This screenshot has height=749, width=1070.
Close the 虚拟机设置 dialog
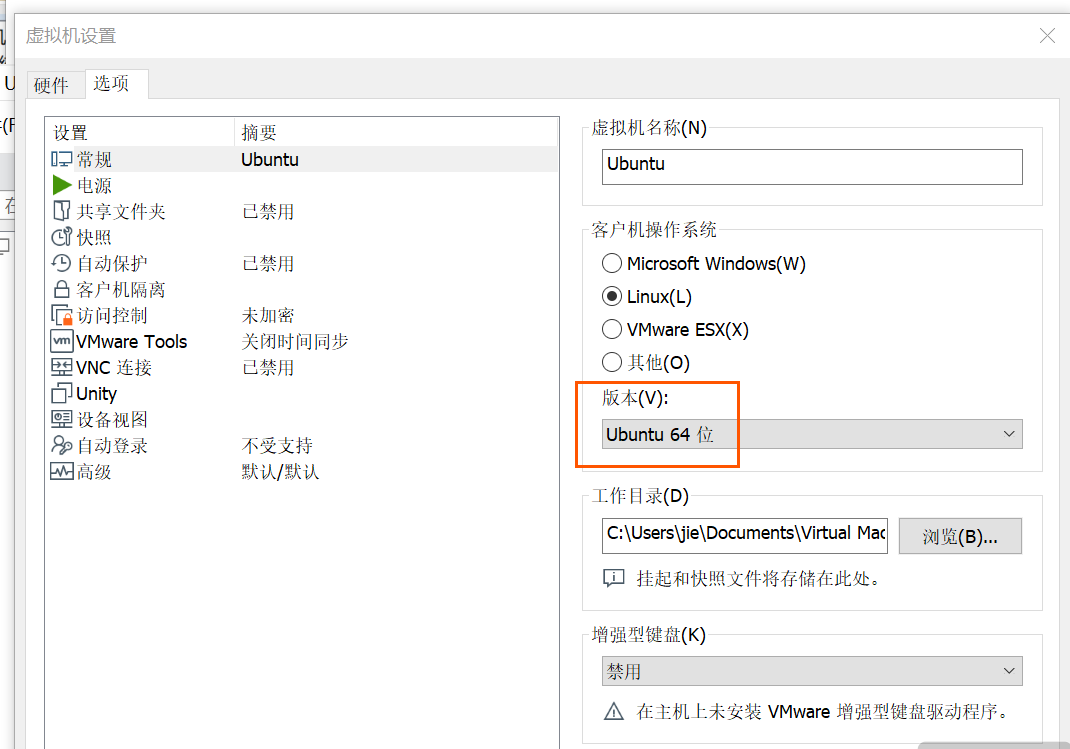1047,35
